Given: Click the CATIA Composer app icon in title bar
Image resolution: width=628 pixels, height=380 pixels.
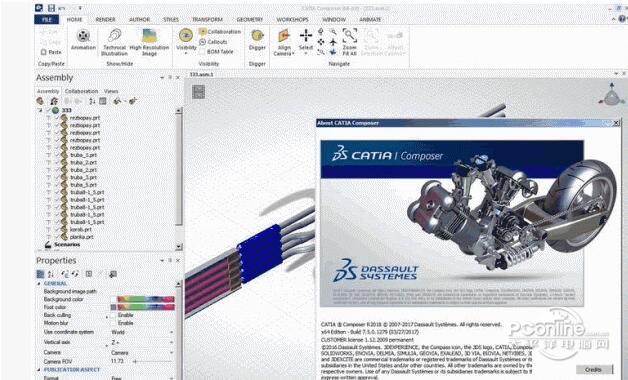Looking at the screenshot, I should tap(39, 8).
